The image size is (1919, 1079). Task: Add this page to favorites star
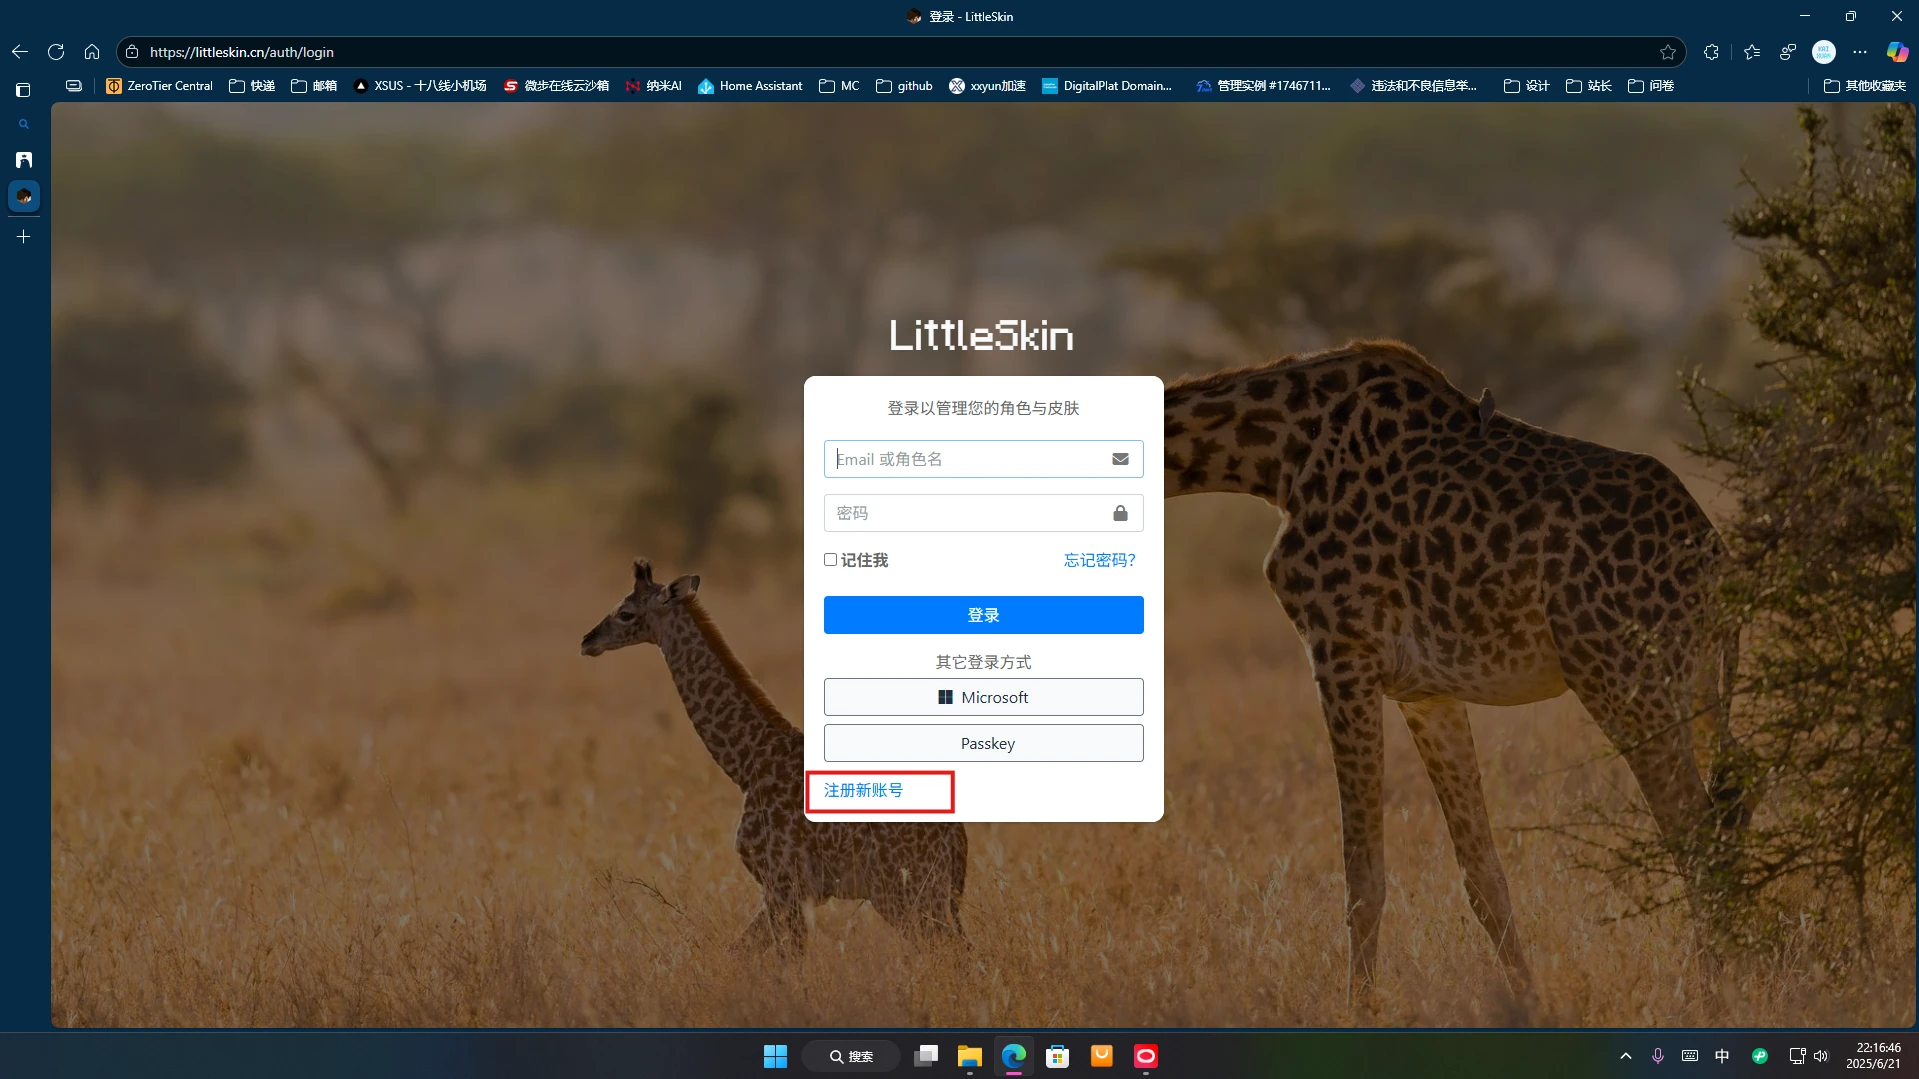pyautogui.click(x=1668, y=52)
